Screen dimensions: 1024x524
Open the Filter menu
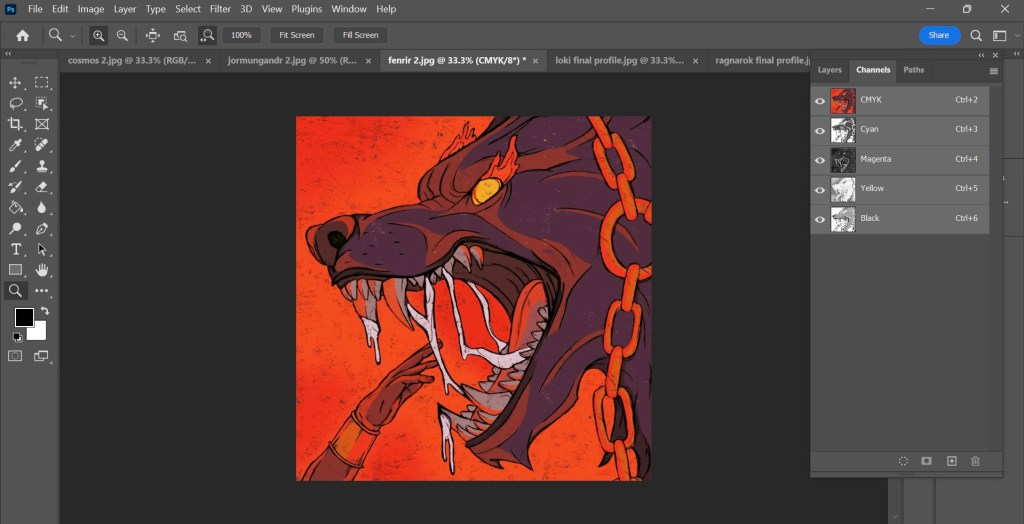tap(220, 9)
